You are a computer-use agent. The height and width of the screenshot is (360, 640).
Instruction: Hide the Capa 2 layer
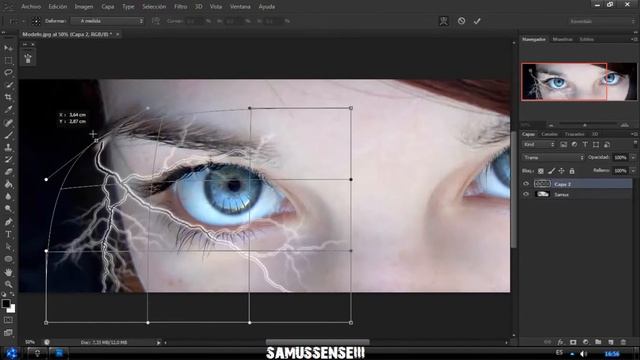526,184
